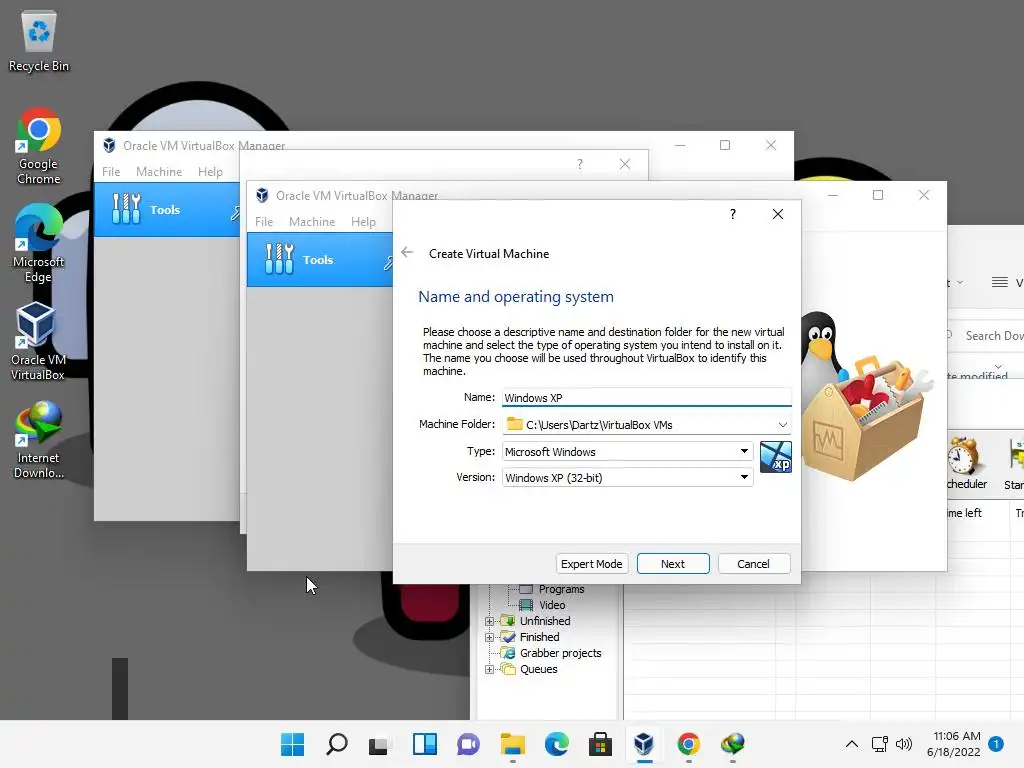Expand Machine Folder dropdown
Screen dimensions: 1024x768
click(782, 424)
